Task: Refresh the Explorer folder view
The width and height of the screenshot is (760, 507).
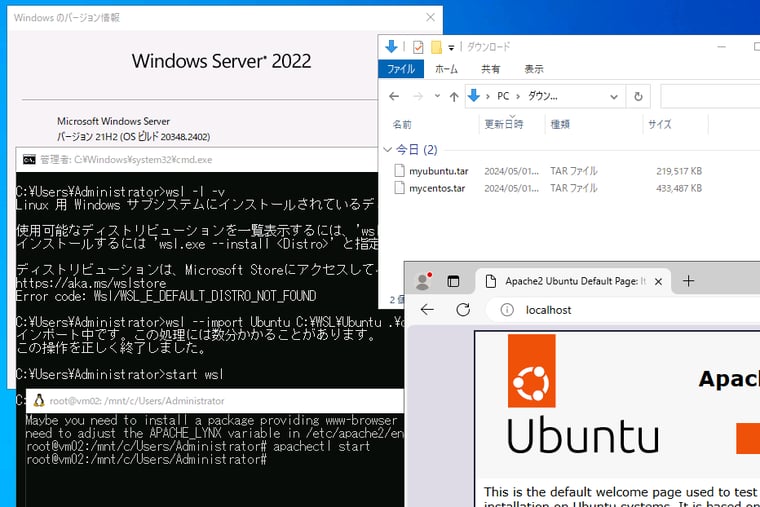Action: click(638, 96)
